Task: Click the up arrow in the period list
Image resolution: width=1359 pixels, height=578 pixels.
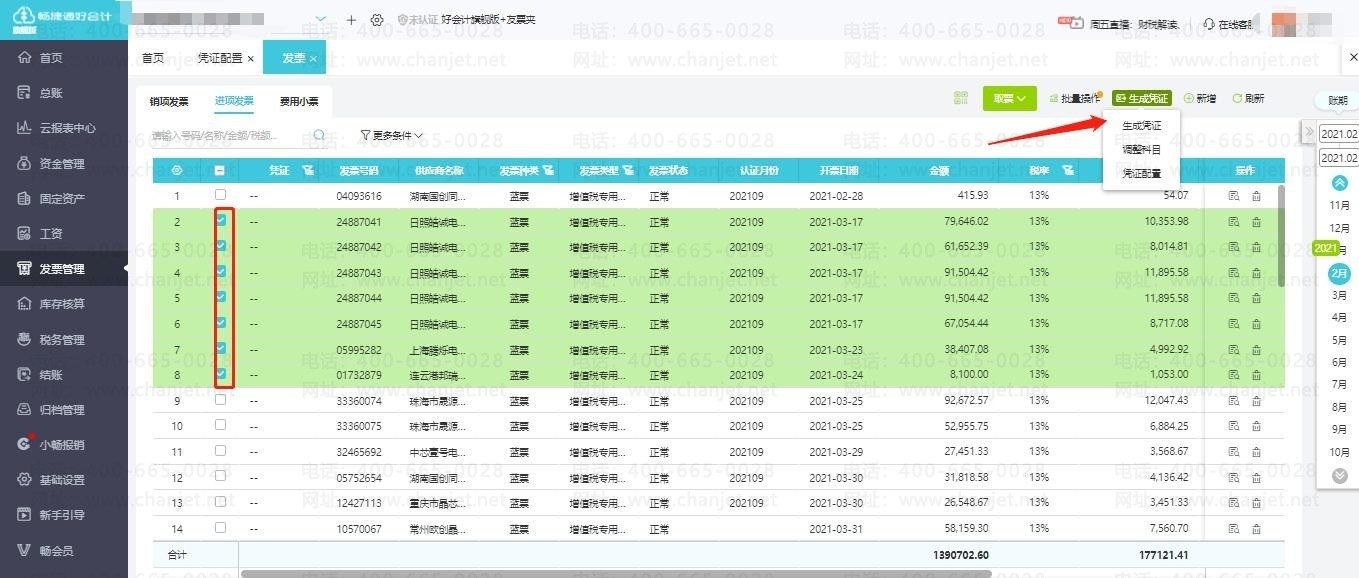Action: (x=1340, y=182)
